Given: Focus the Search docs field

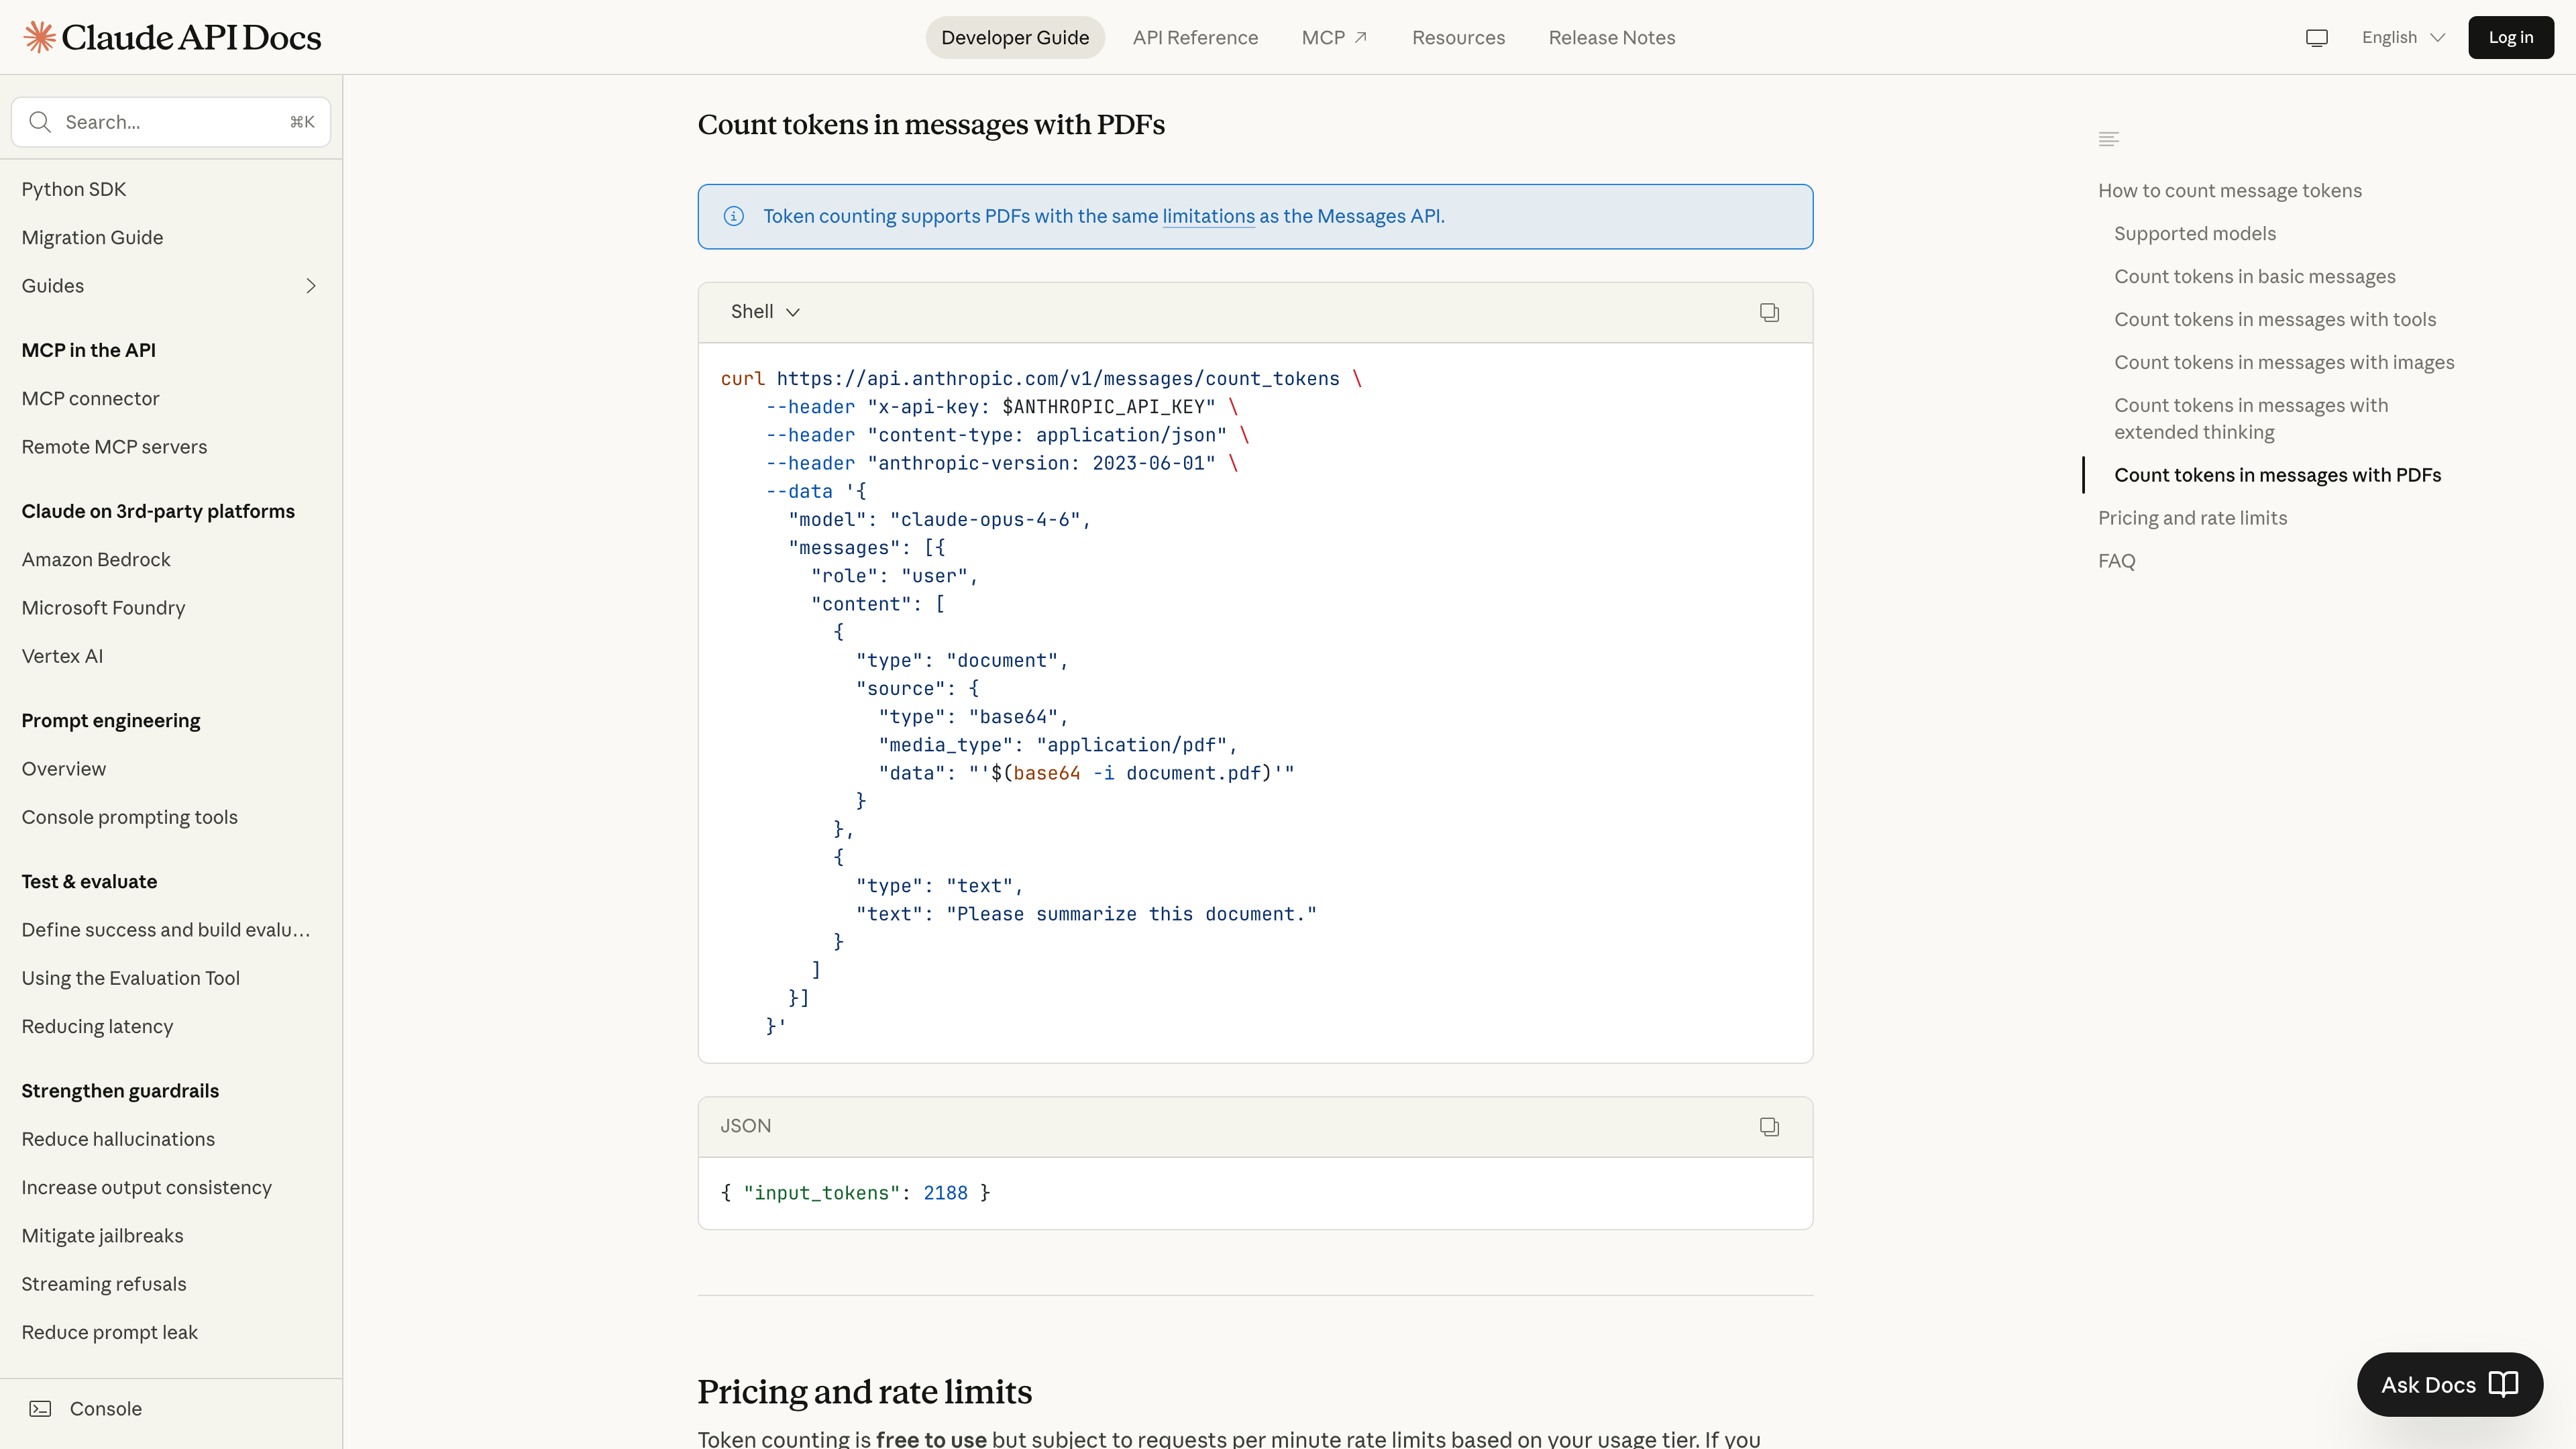Looking at the screenshot, I should (x=170, y=122).
